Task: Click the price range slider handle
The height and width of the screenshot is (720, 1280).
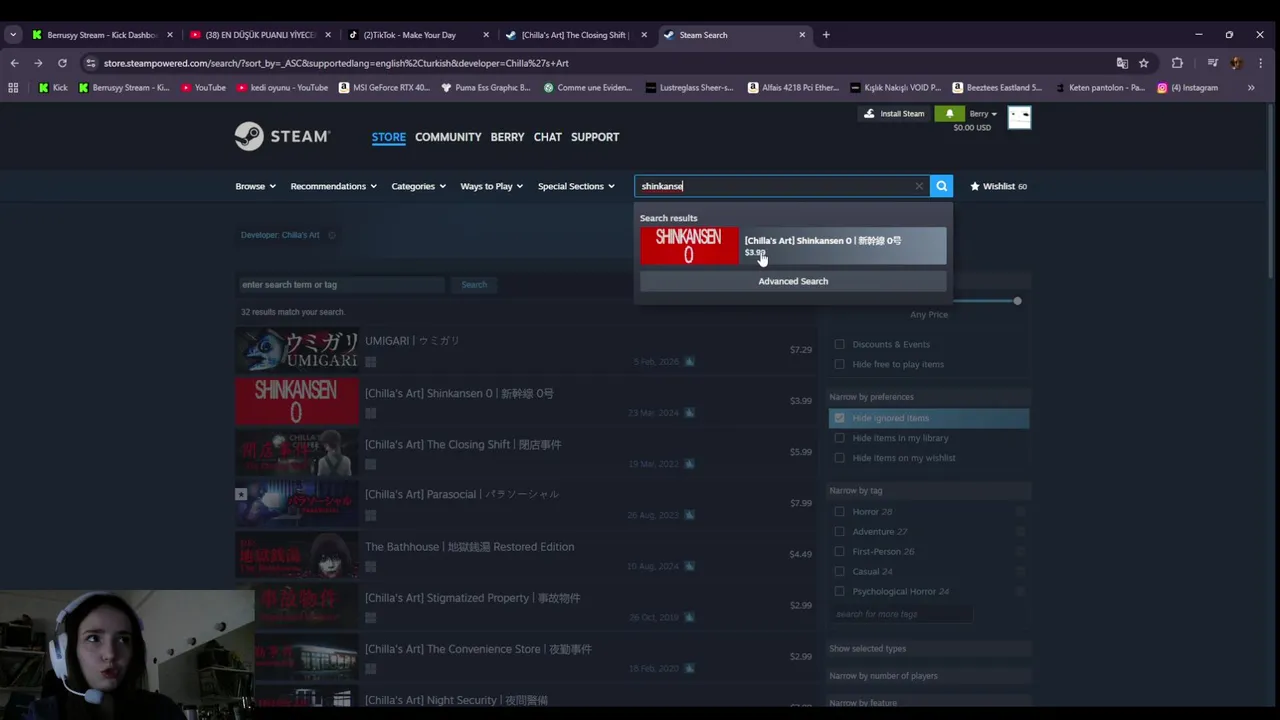Action: coord(1017,301)
